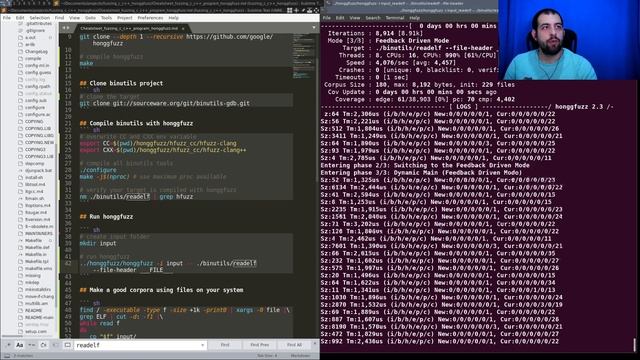640x360 pixels.
Task: Open Sublime Text Help menu
Action: tap(174, 18)
